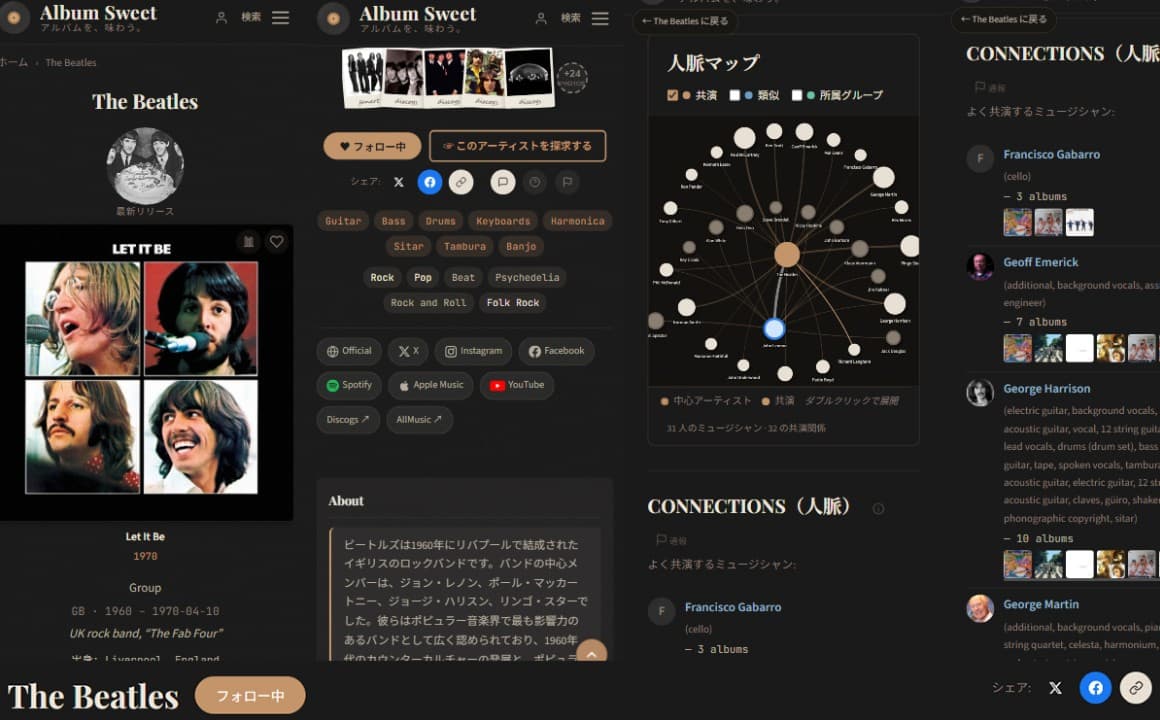Viewport: 1160px width, 720px height.
Task: Open the Geoff Emerick link
Action: point(1040,262)
